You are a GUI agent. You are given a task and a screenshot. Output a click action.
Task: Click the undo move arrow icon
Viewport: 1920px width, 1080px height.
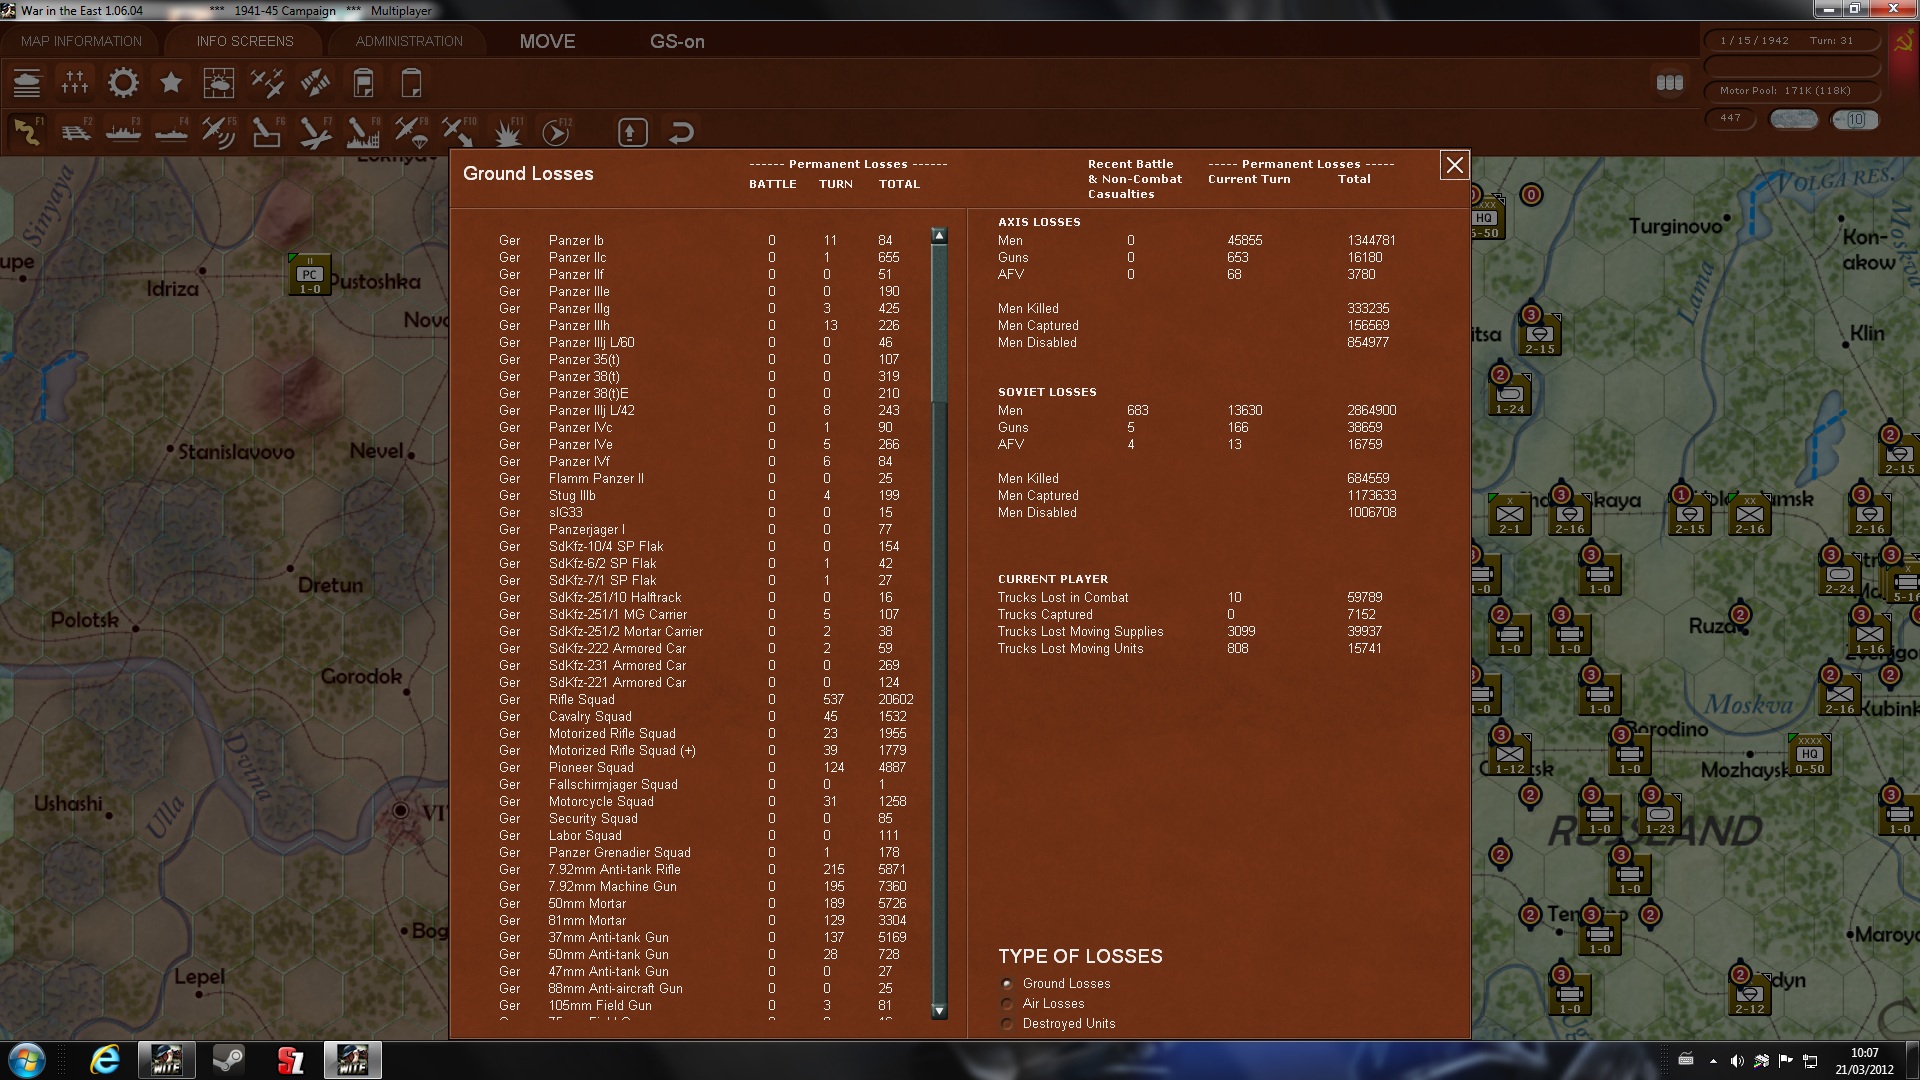[x=681, y=132]
